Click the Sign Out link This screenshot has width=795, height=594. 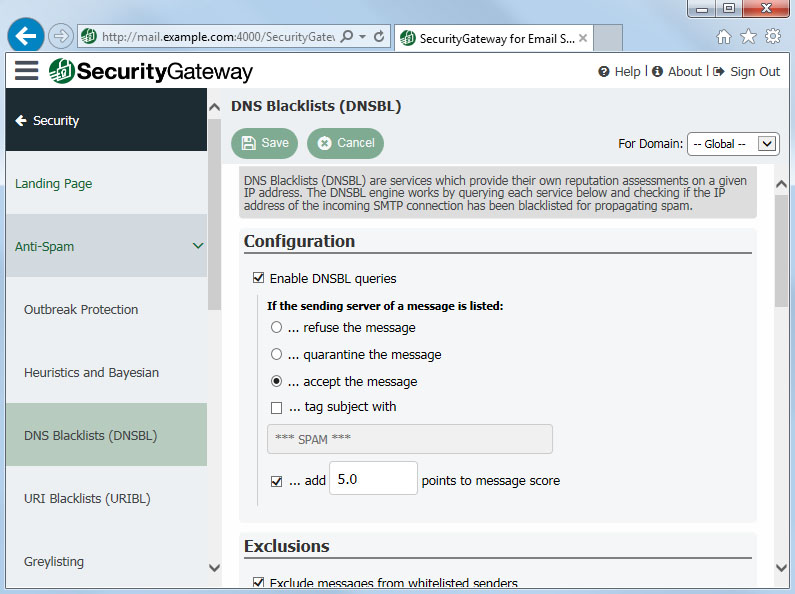coord(755,71)
